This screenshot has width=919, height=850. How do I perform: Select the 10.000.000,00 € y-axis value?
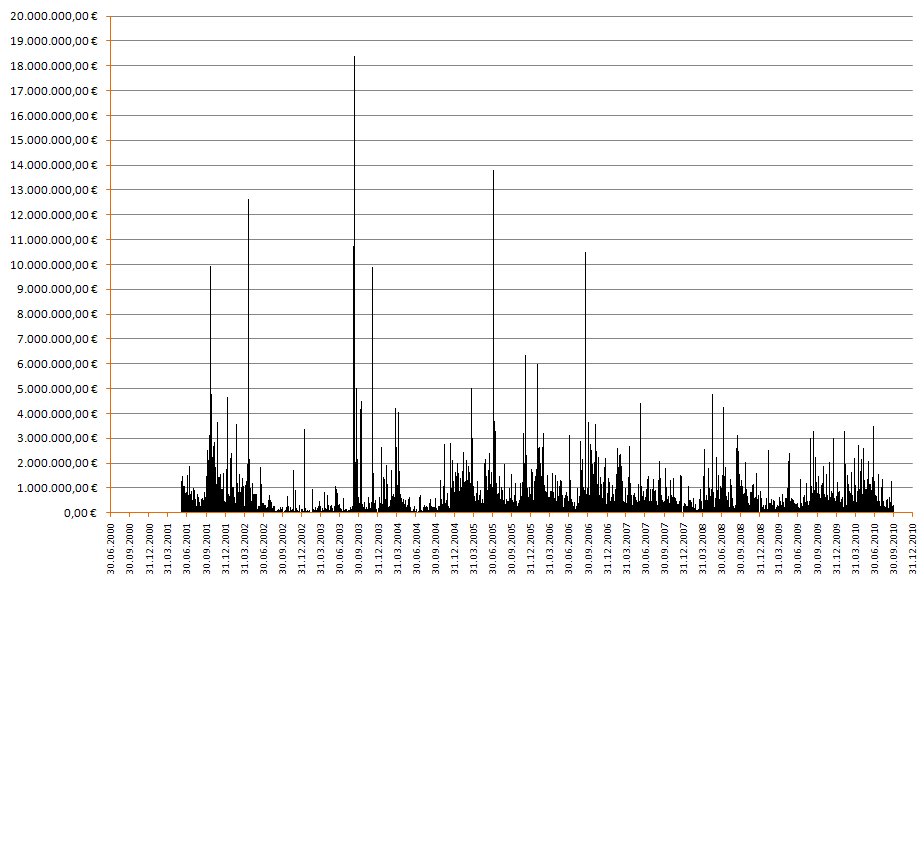tap(54, 265)
